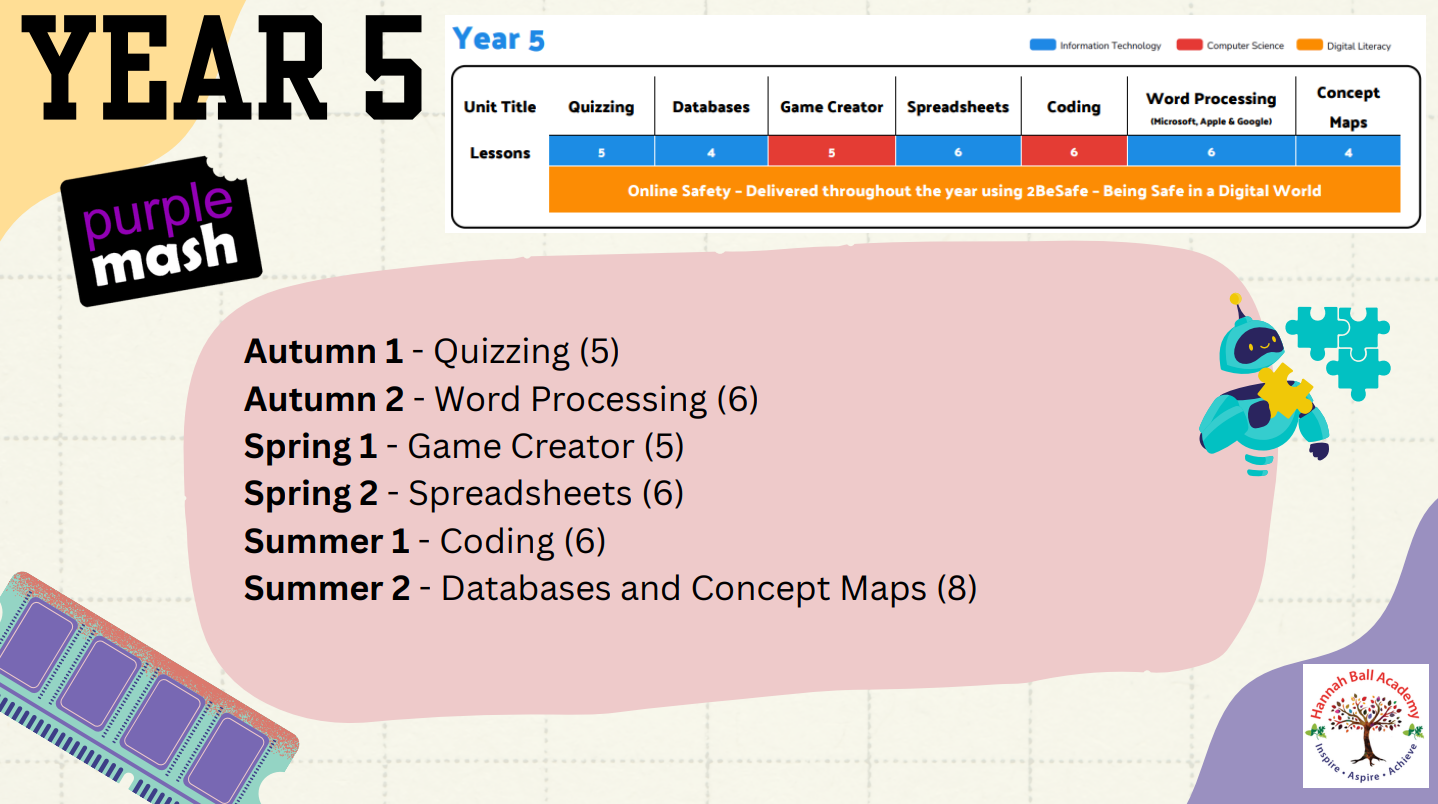Click the Purple Mash logo
Image resolution: width=1438 pixels, height=804 pixels.
point(160,230)
